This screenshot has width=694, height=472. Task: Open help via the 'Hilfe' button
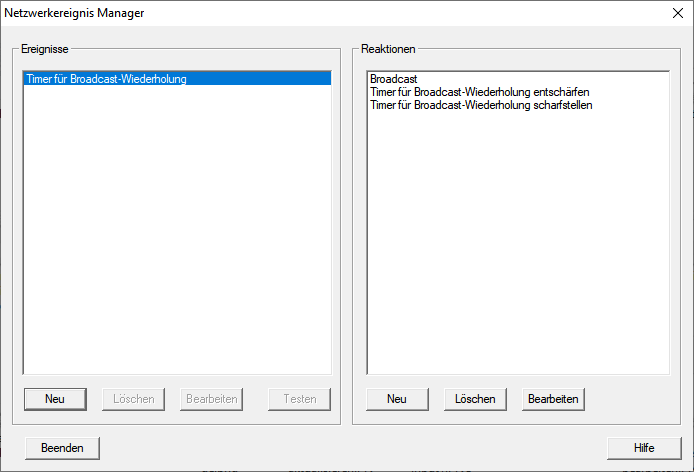point(644,448)
